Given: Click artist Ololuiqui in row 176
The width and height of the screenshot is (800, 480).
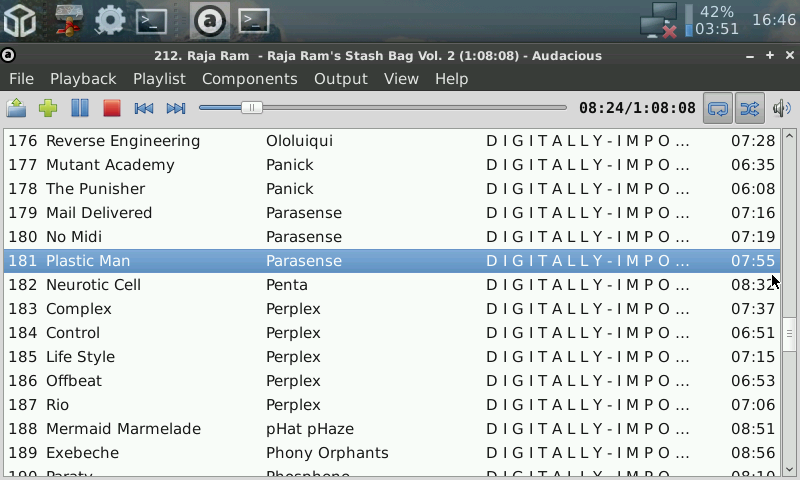Looking at the screenshot, I should click(x=299, y=141).
